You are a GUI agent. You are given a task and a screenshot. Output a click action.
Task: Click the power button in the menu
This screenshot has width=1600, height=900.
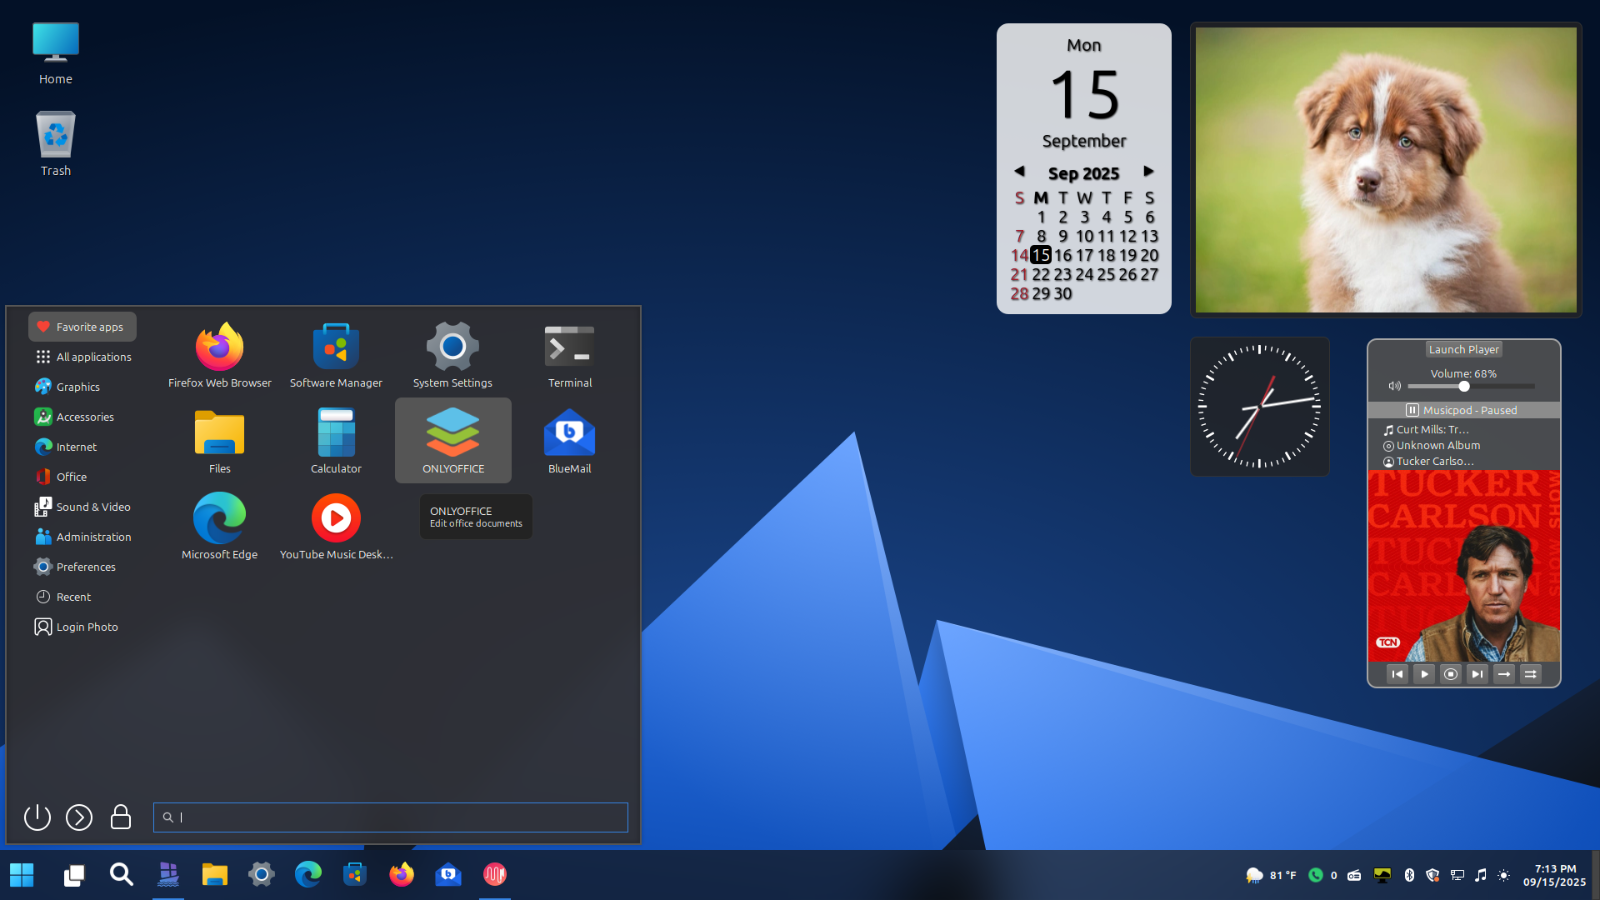[x=37, y=817]
